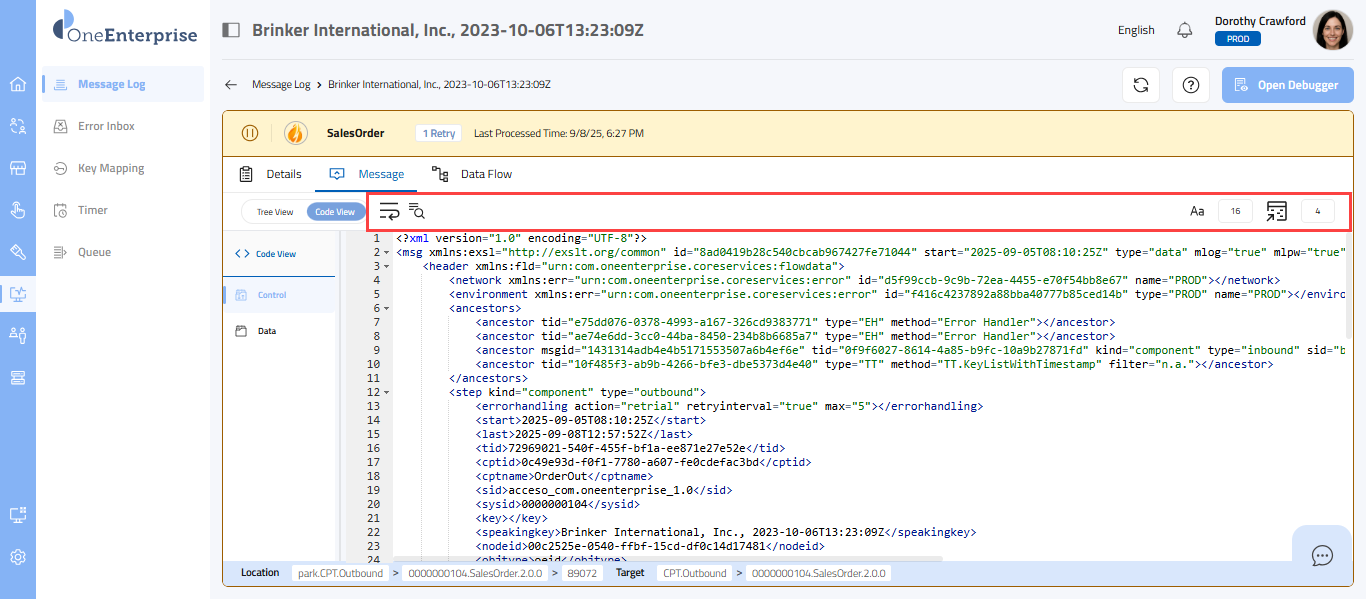Toggle word wrap icon in code toolbar

pyautogui.click(x=389, y=211)
